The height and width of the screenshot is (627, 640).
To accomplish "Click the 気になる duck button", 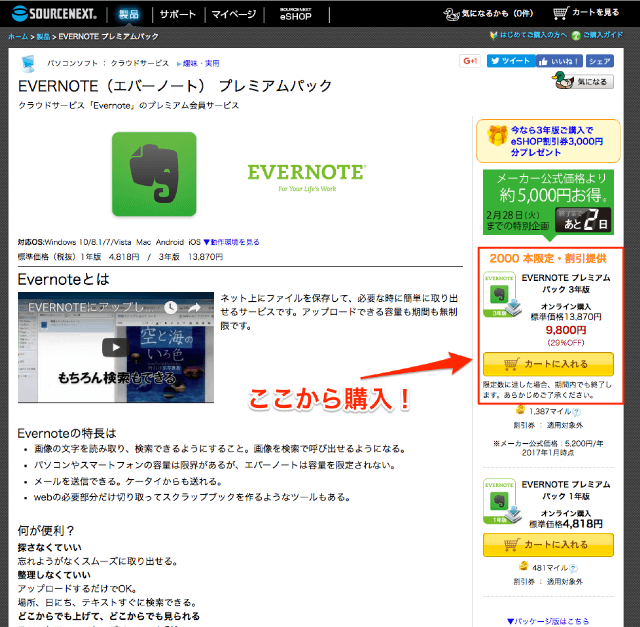I will 583,80.
